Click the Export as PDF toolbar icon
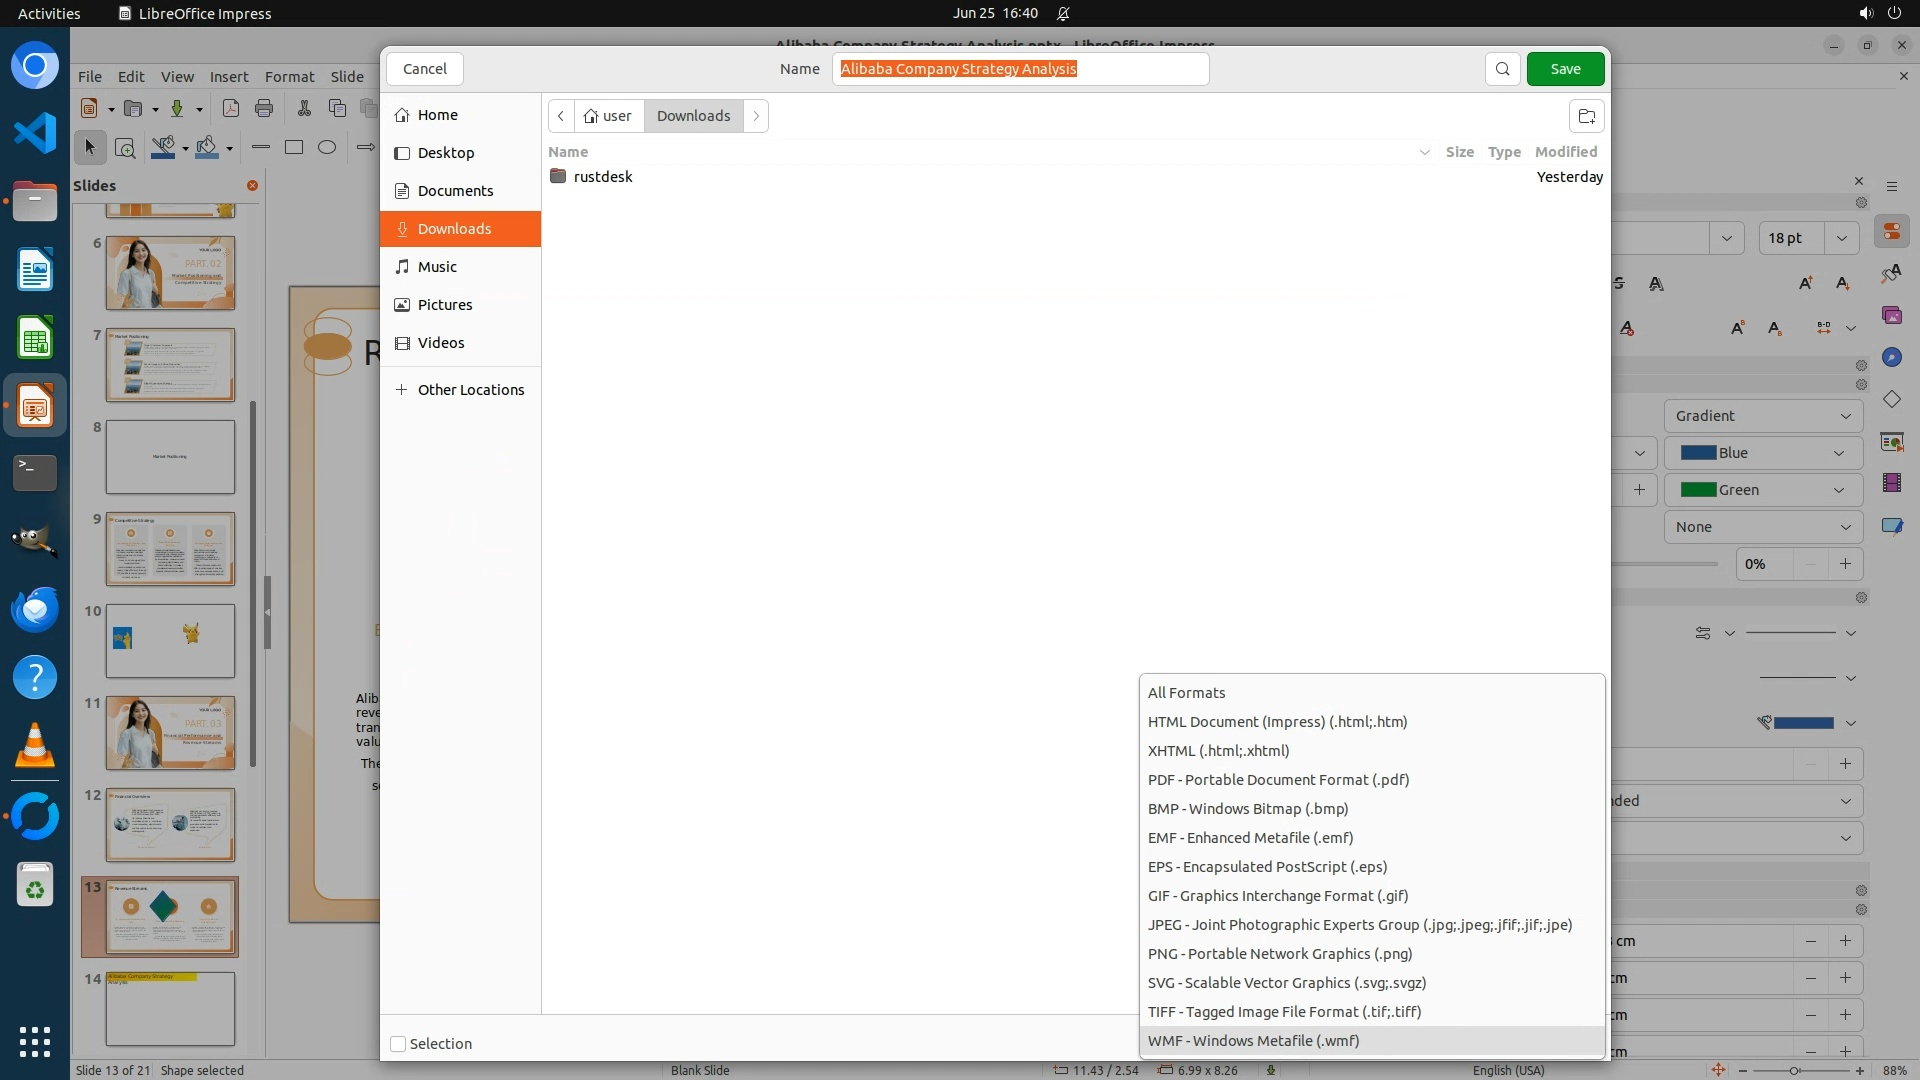Viewport: 1920px width, 1080px height. [x=230, y=108]
